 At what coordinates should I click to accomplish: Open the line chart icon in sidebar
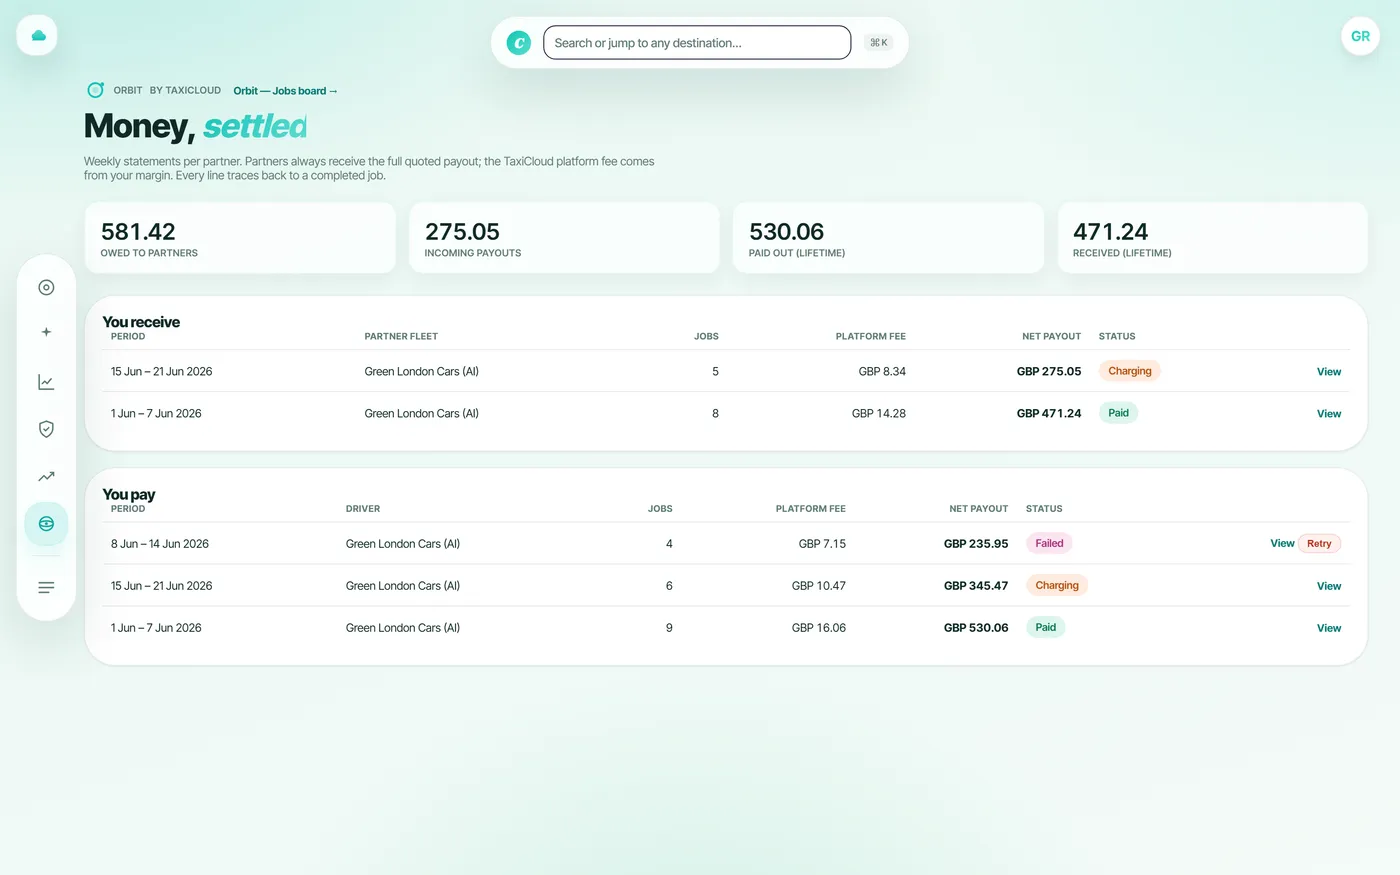coord(46,382)
